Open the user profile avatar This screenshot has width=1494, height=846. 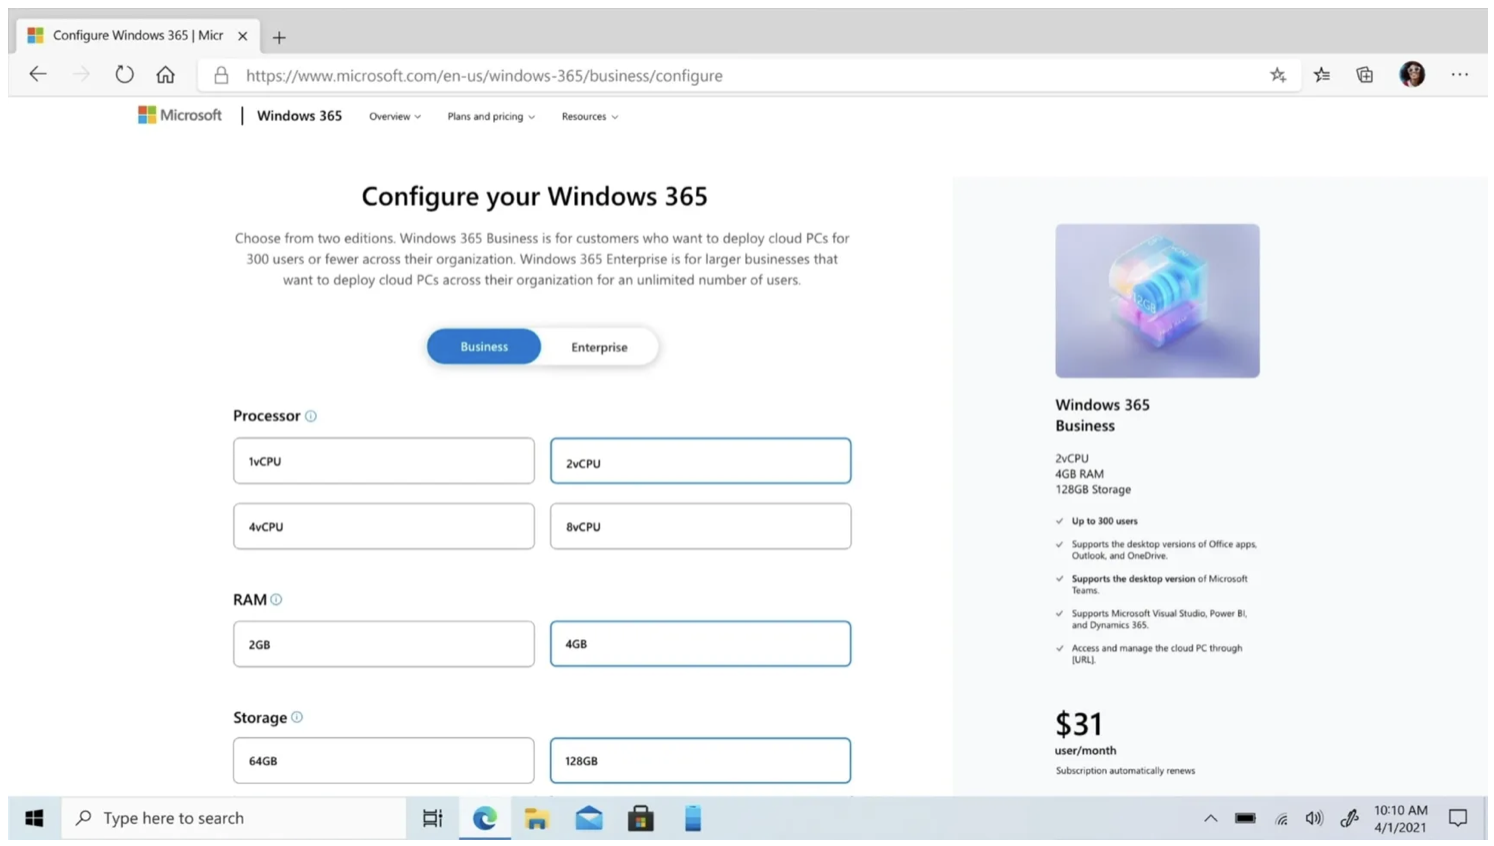(x=1412, y=74)
